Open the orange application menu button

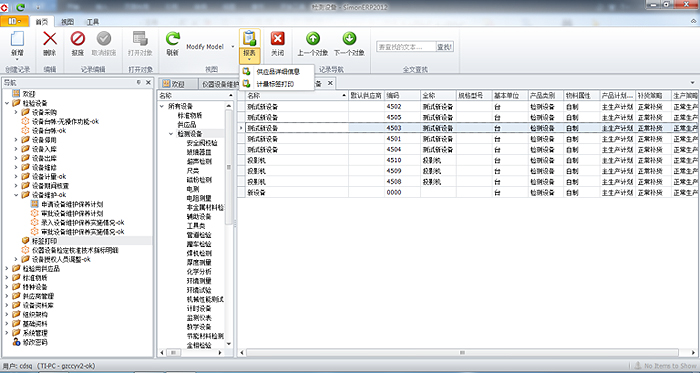click(14, 21)
